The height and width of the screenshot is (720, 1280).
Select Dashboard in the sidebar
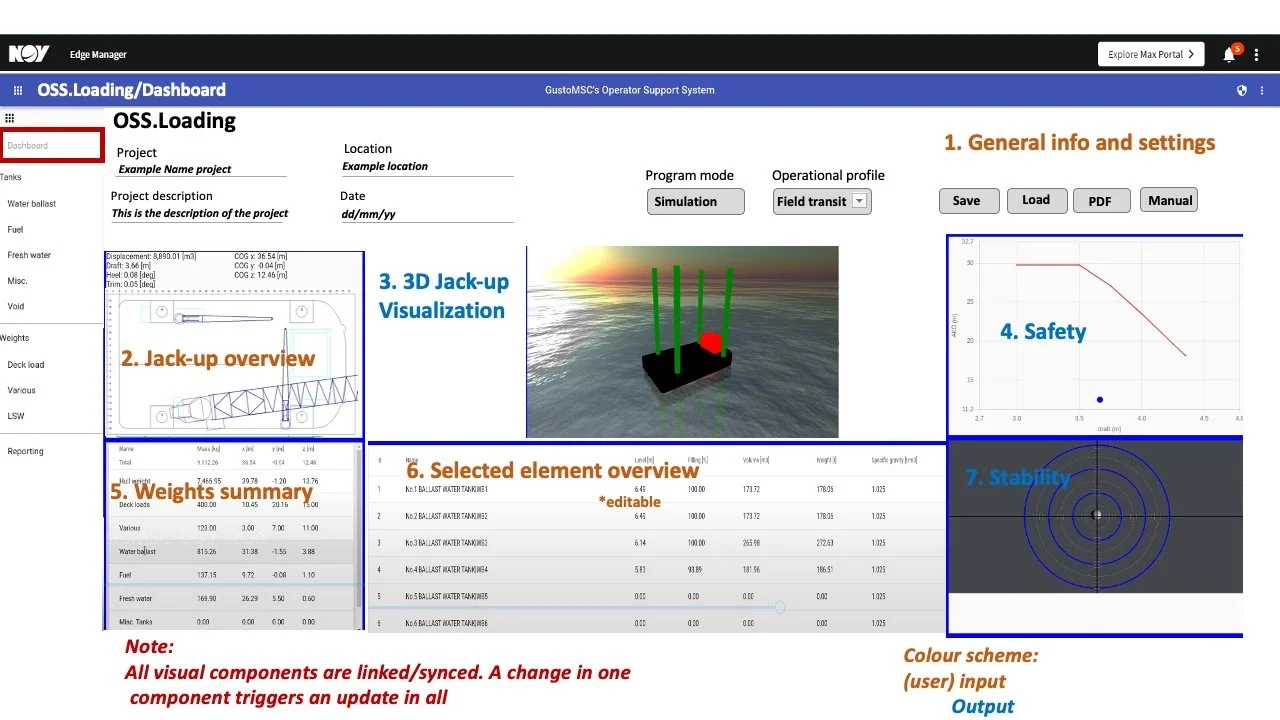click(x=52, y=145)
